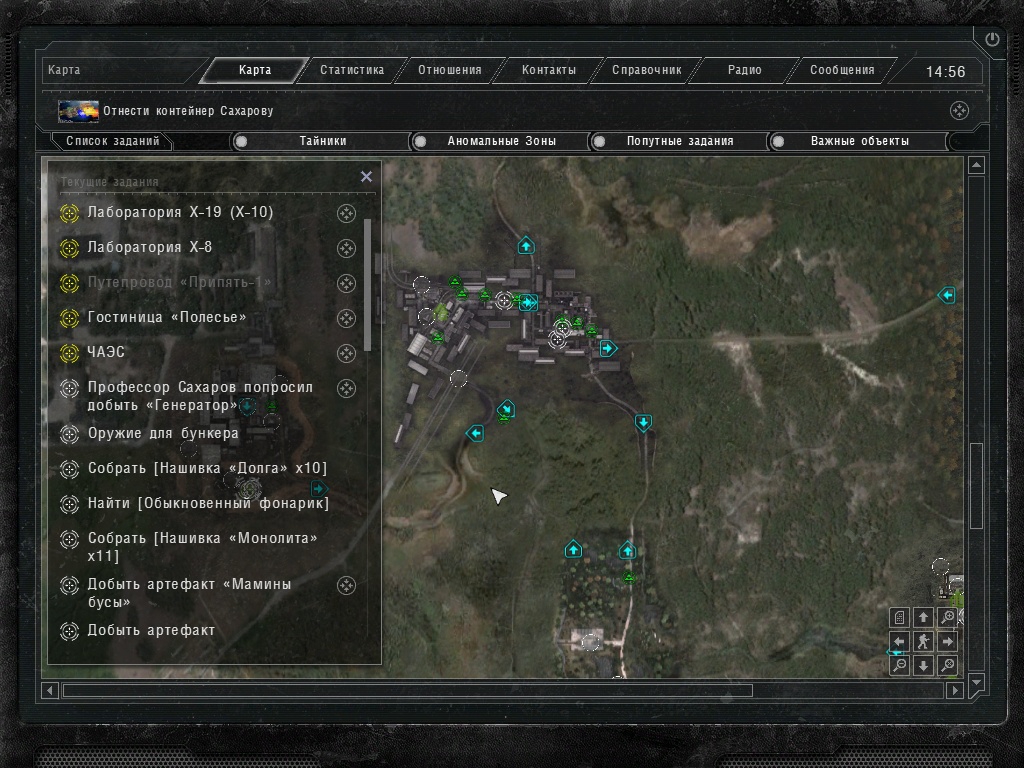Select Профессор Сахаров «Генератор» quest
Screen dimensions: 1024x768
[x=200, y=396]
